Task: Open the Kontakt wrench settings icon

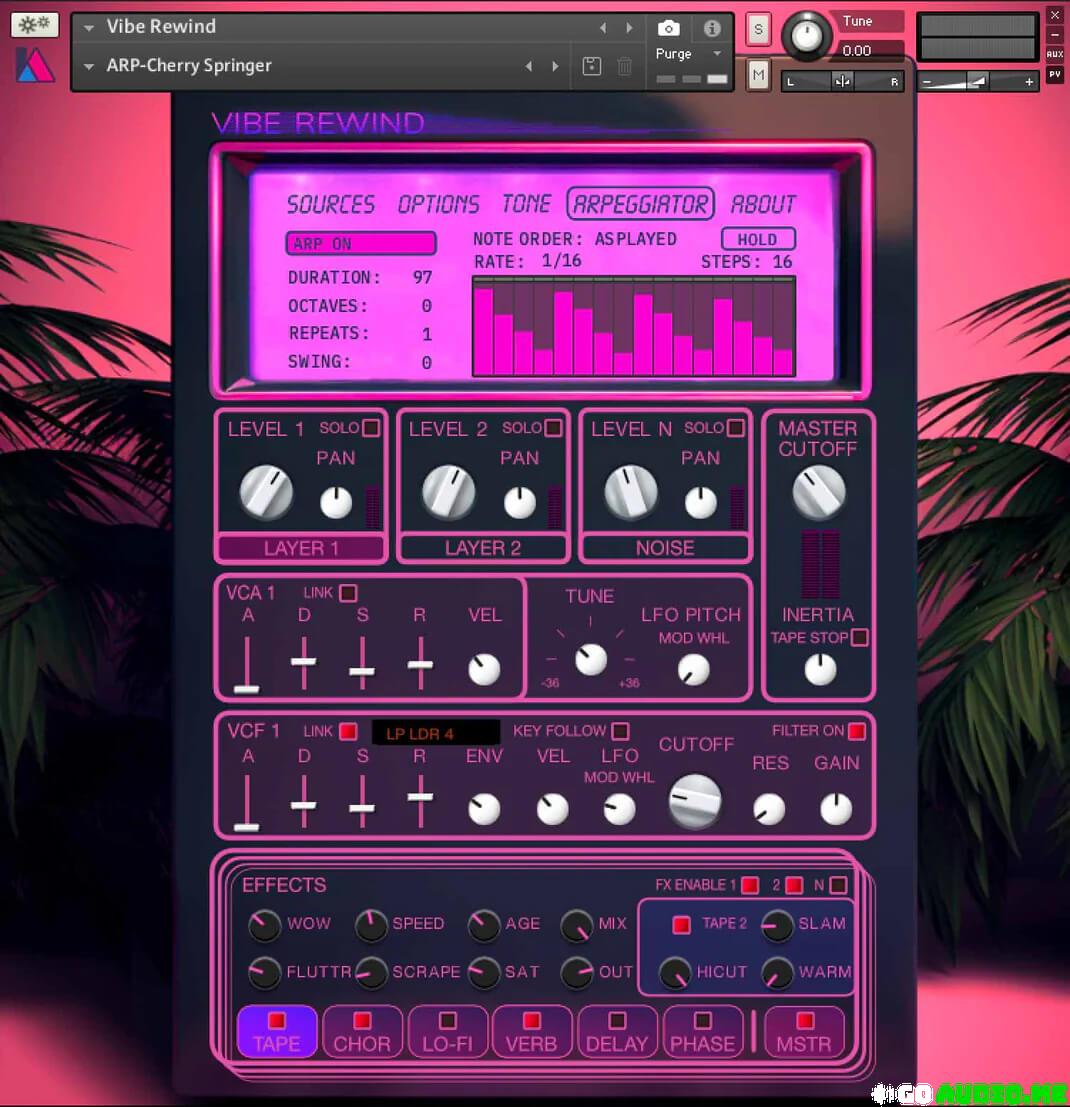Action: [x=35, y=25]
